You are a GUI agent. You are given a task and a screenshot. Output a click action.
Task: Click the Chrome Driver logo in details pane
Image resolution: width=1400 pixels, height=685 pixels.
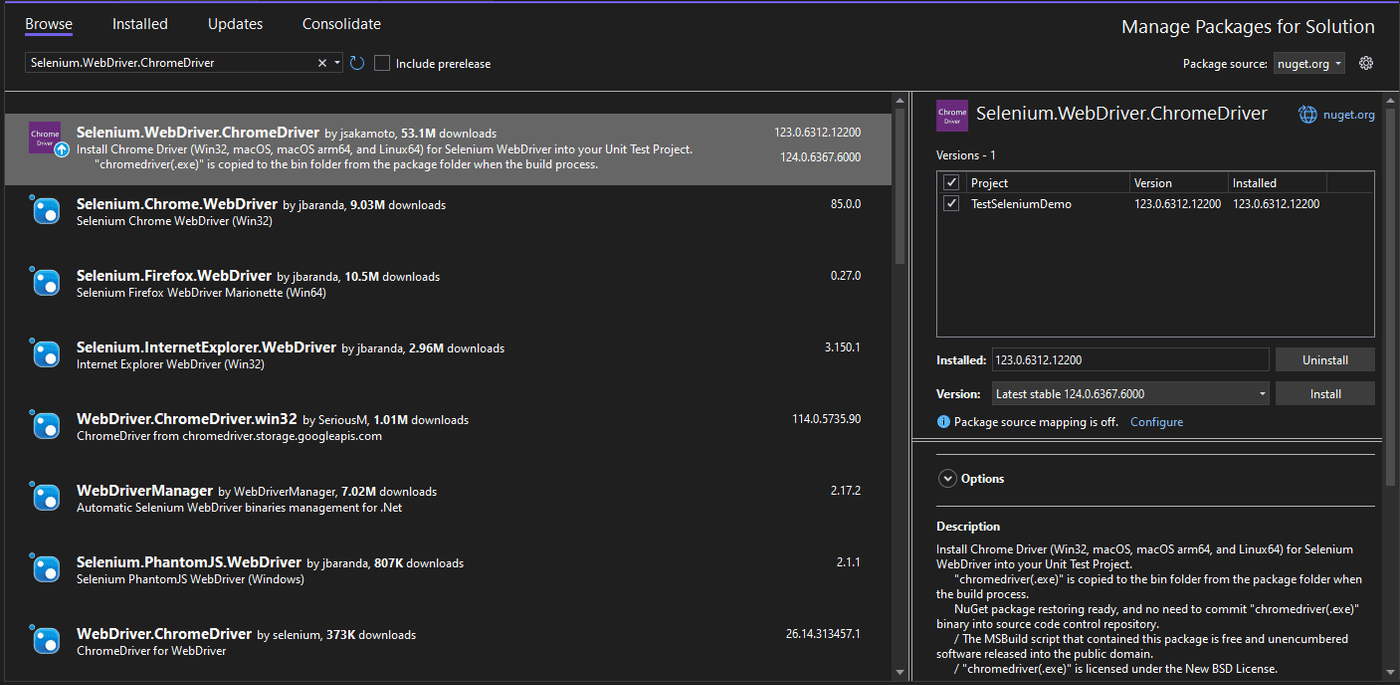[x=952, y=115]
